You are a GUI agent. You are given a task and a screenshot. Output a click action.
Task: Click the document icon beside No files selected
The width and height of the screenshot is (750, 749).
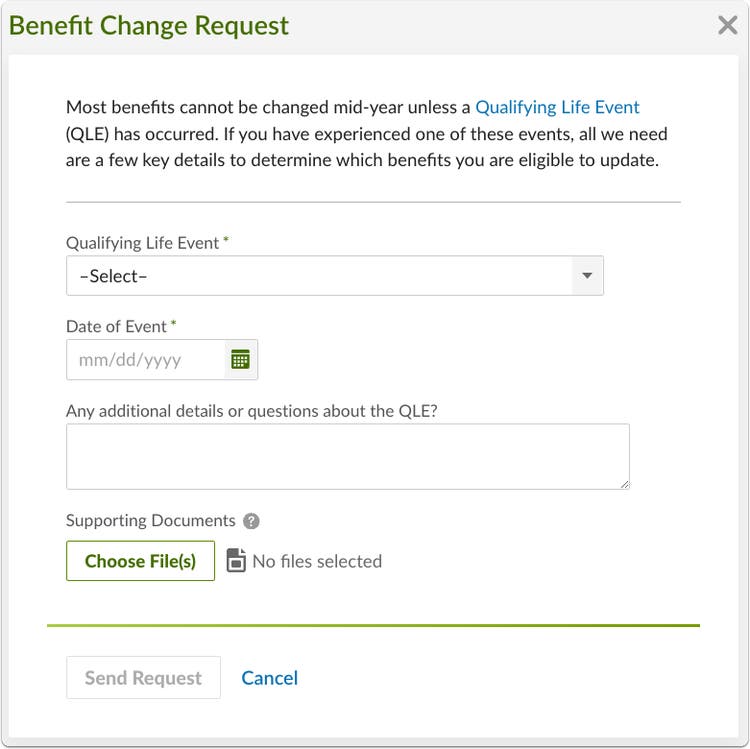pyautogui.click(x=236, y=561)
